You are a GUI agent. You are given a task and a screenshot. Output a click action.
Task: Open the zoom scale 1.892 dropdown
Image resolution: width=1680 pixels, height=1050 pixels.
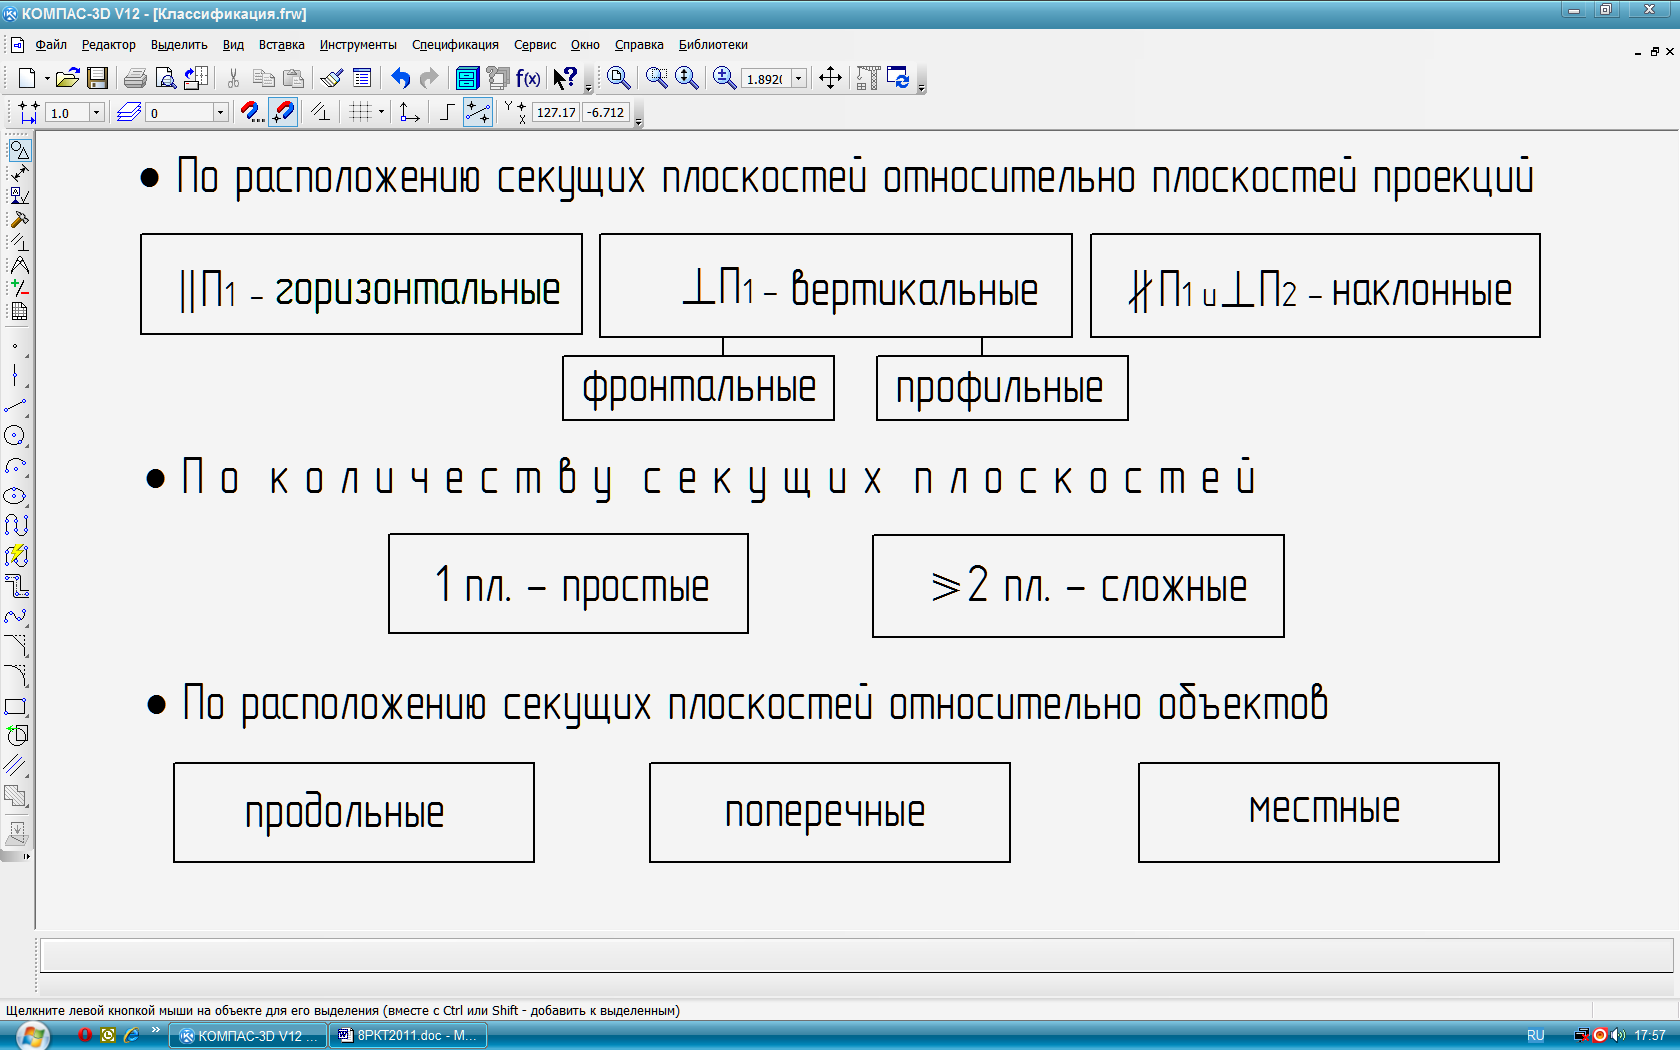click(x=799, y=79)
